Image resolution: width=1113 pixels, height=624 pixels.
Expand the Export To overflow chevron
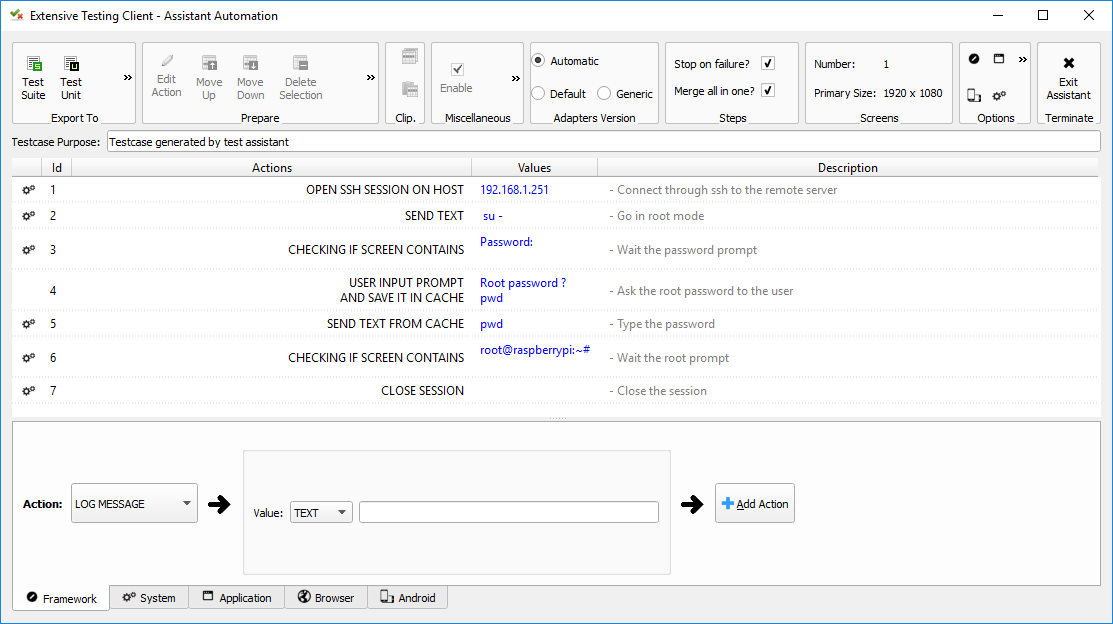point(128,77)
